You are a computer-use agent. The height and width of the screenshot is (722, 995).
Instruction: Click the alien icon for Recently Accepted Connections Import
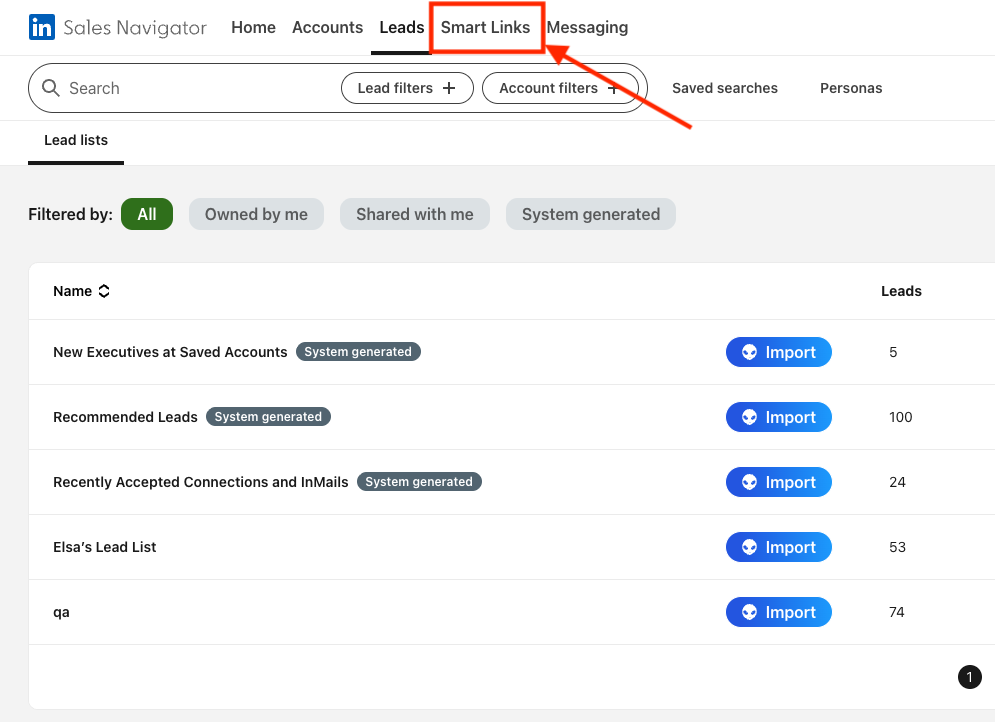click(749, 482)
